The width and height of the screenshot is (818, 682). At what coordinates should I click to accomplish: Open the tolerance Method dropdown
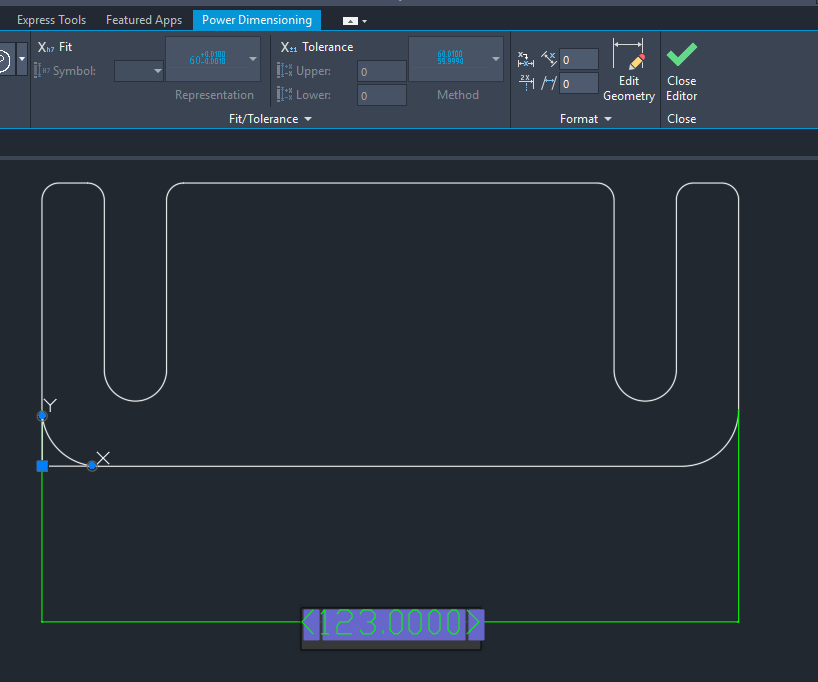(456, 59)
